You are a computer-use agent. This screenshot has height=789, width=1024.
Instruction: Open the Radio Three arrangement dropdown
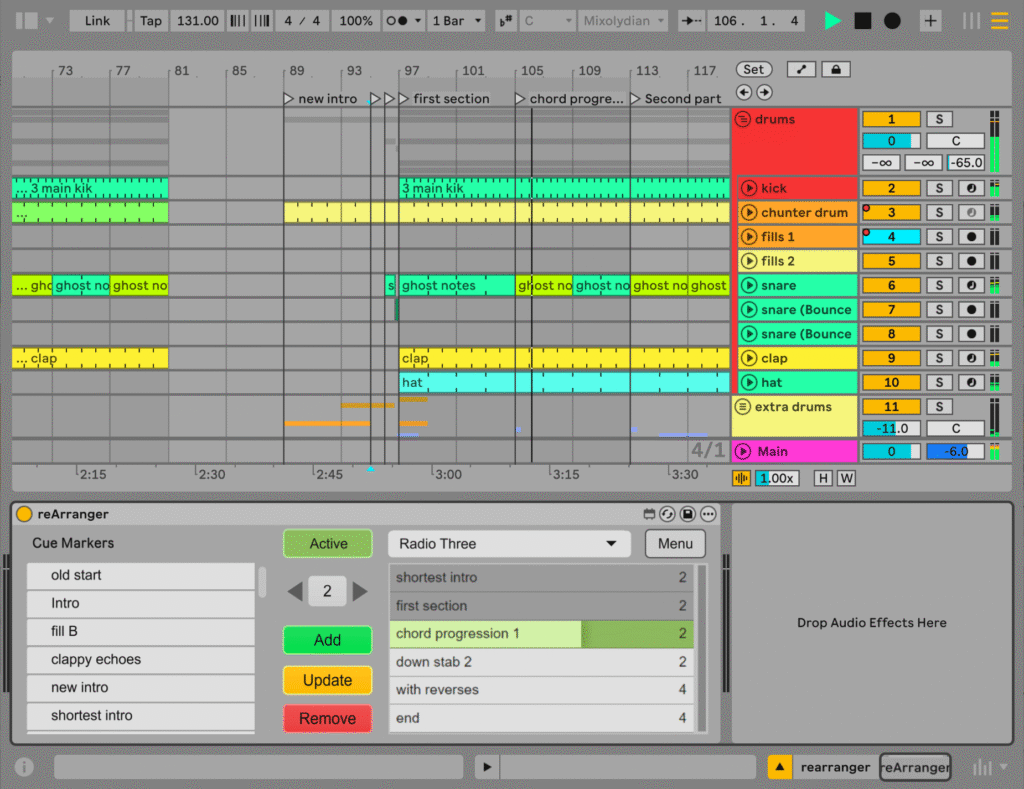[509, 543]
